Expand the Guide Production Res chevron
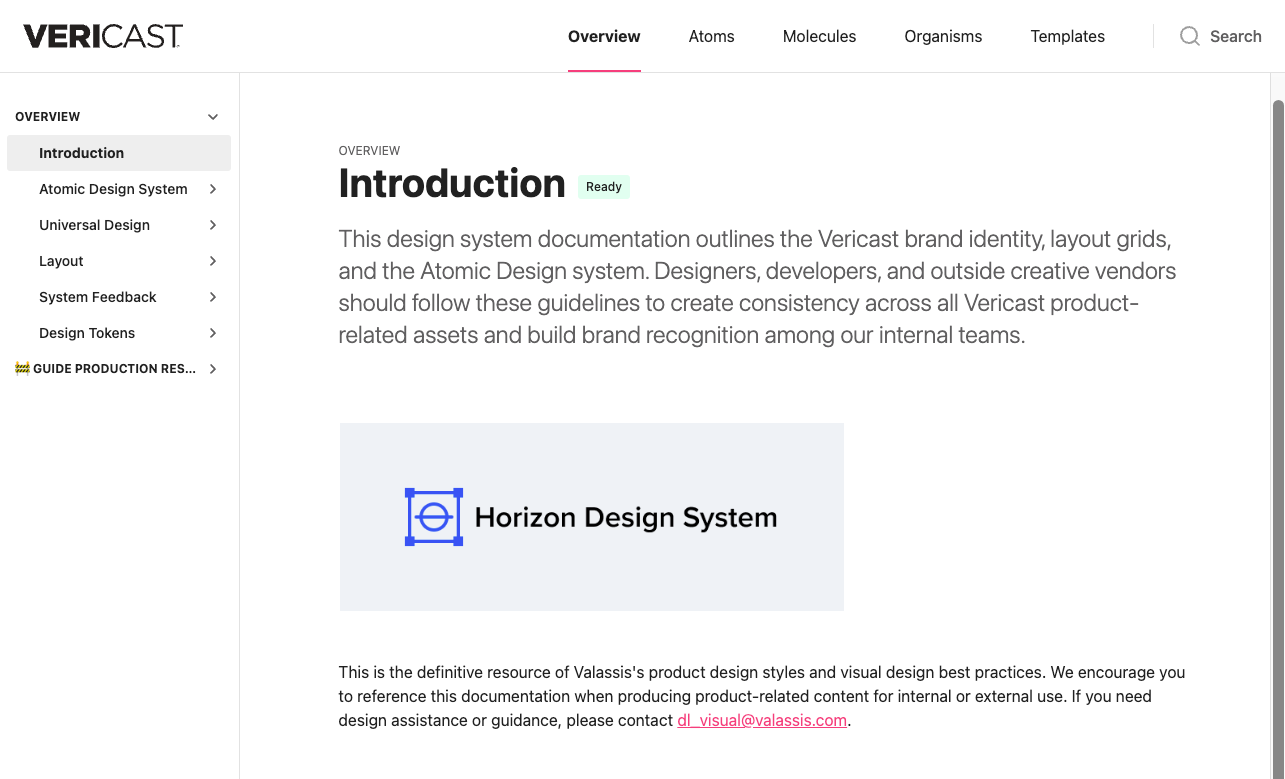1285x779 pixels. click(213, 369)
